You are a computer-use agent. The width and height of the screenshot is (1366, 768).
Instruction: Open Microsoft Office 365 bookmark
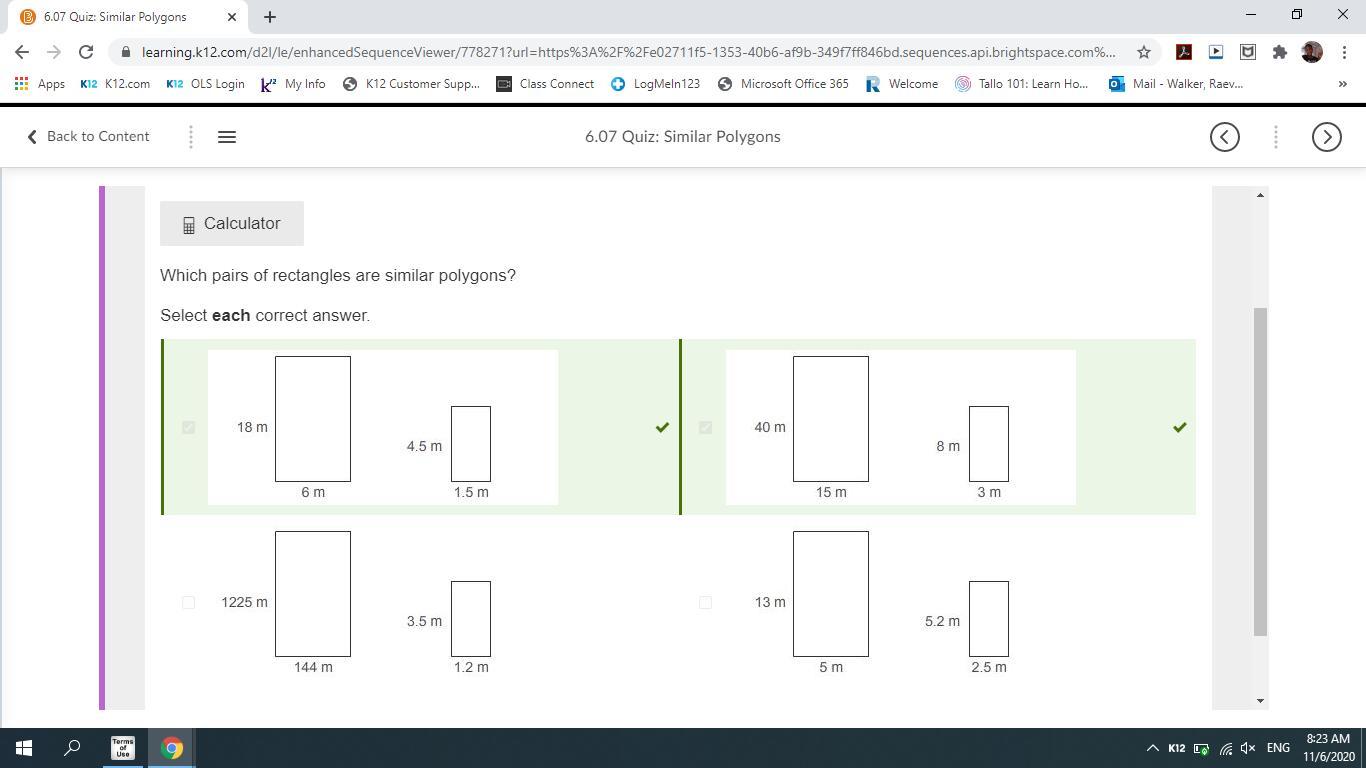[x=783, y=84]
